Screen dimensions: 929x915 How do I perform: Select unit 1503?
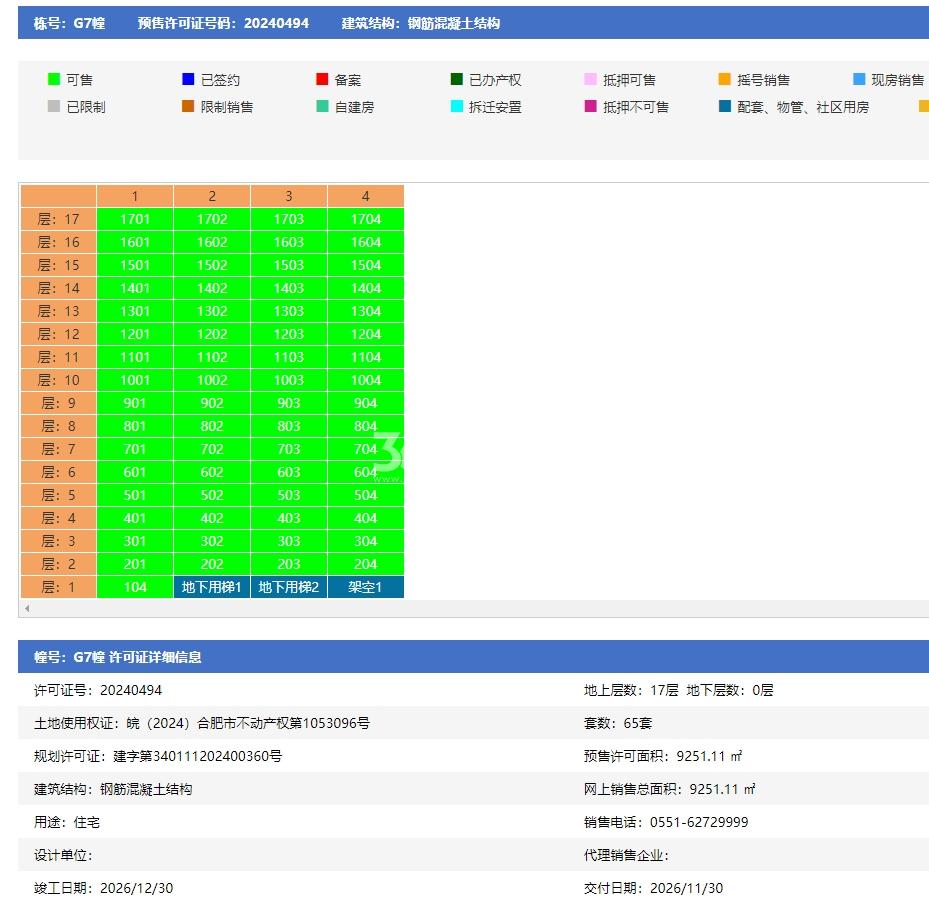coord(289,265)
